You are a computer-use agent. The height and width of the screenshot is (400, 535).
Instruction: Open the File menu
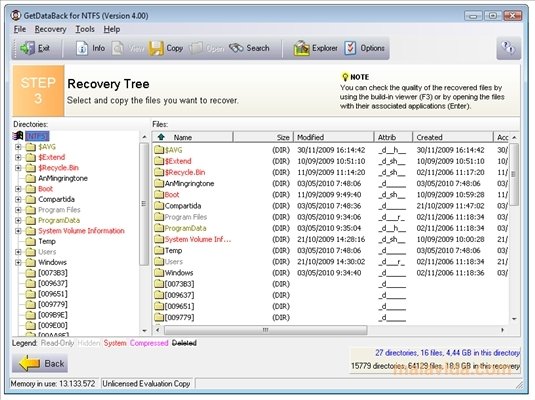pos(20,29)
